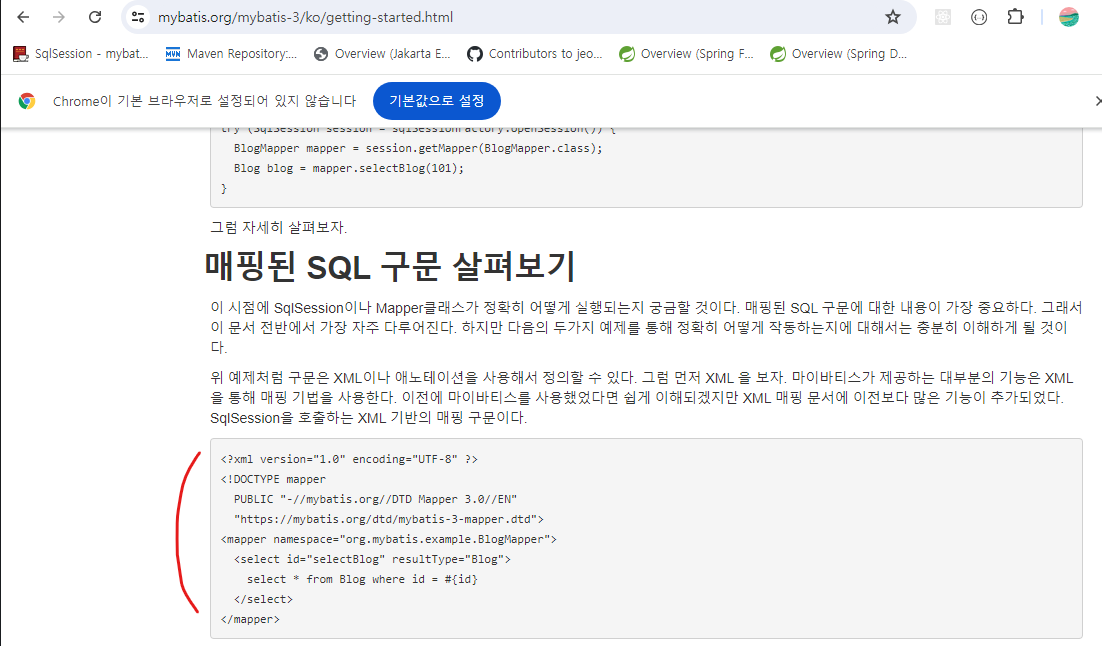Click the paragraph starting 이 시점에 SqlSession이나
This screenshot has width=1102, height=646.
tap(647, 328)
